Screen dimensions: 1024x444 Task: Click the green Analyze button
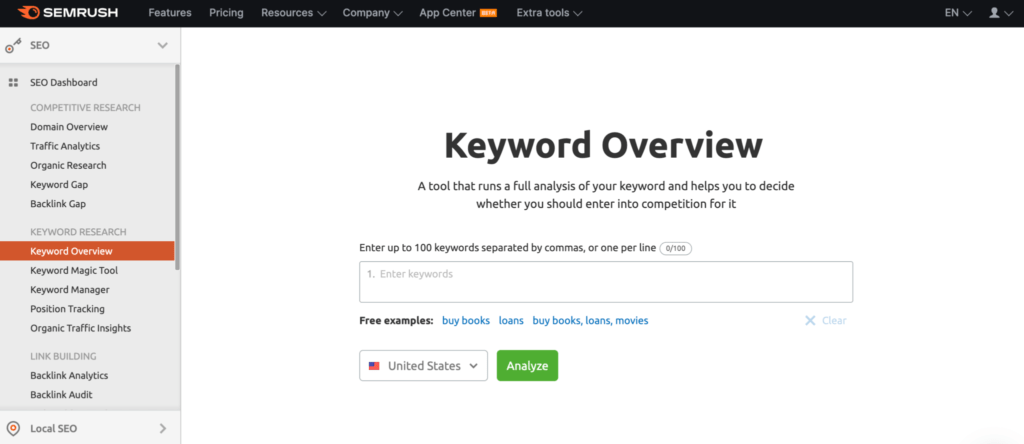point(527,366)
